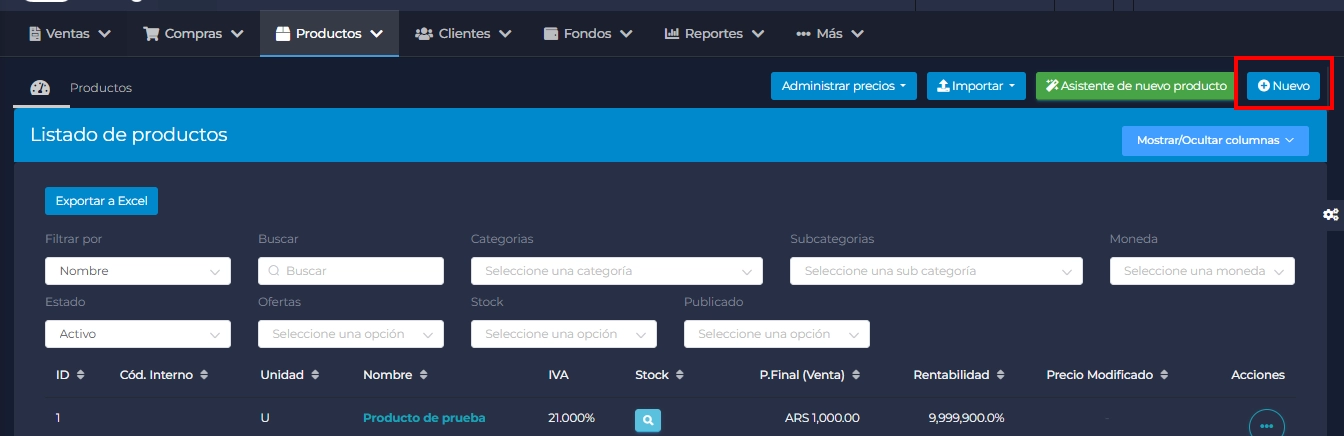Image resolution: width=1344 pixels, height=436 pixels.
Task: Sort by Stock column
Action: click(x=680, y=375)
